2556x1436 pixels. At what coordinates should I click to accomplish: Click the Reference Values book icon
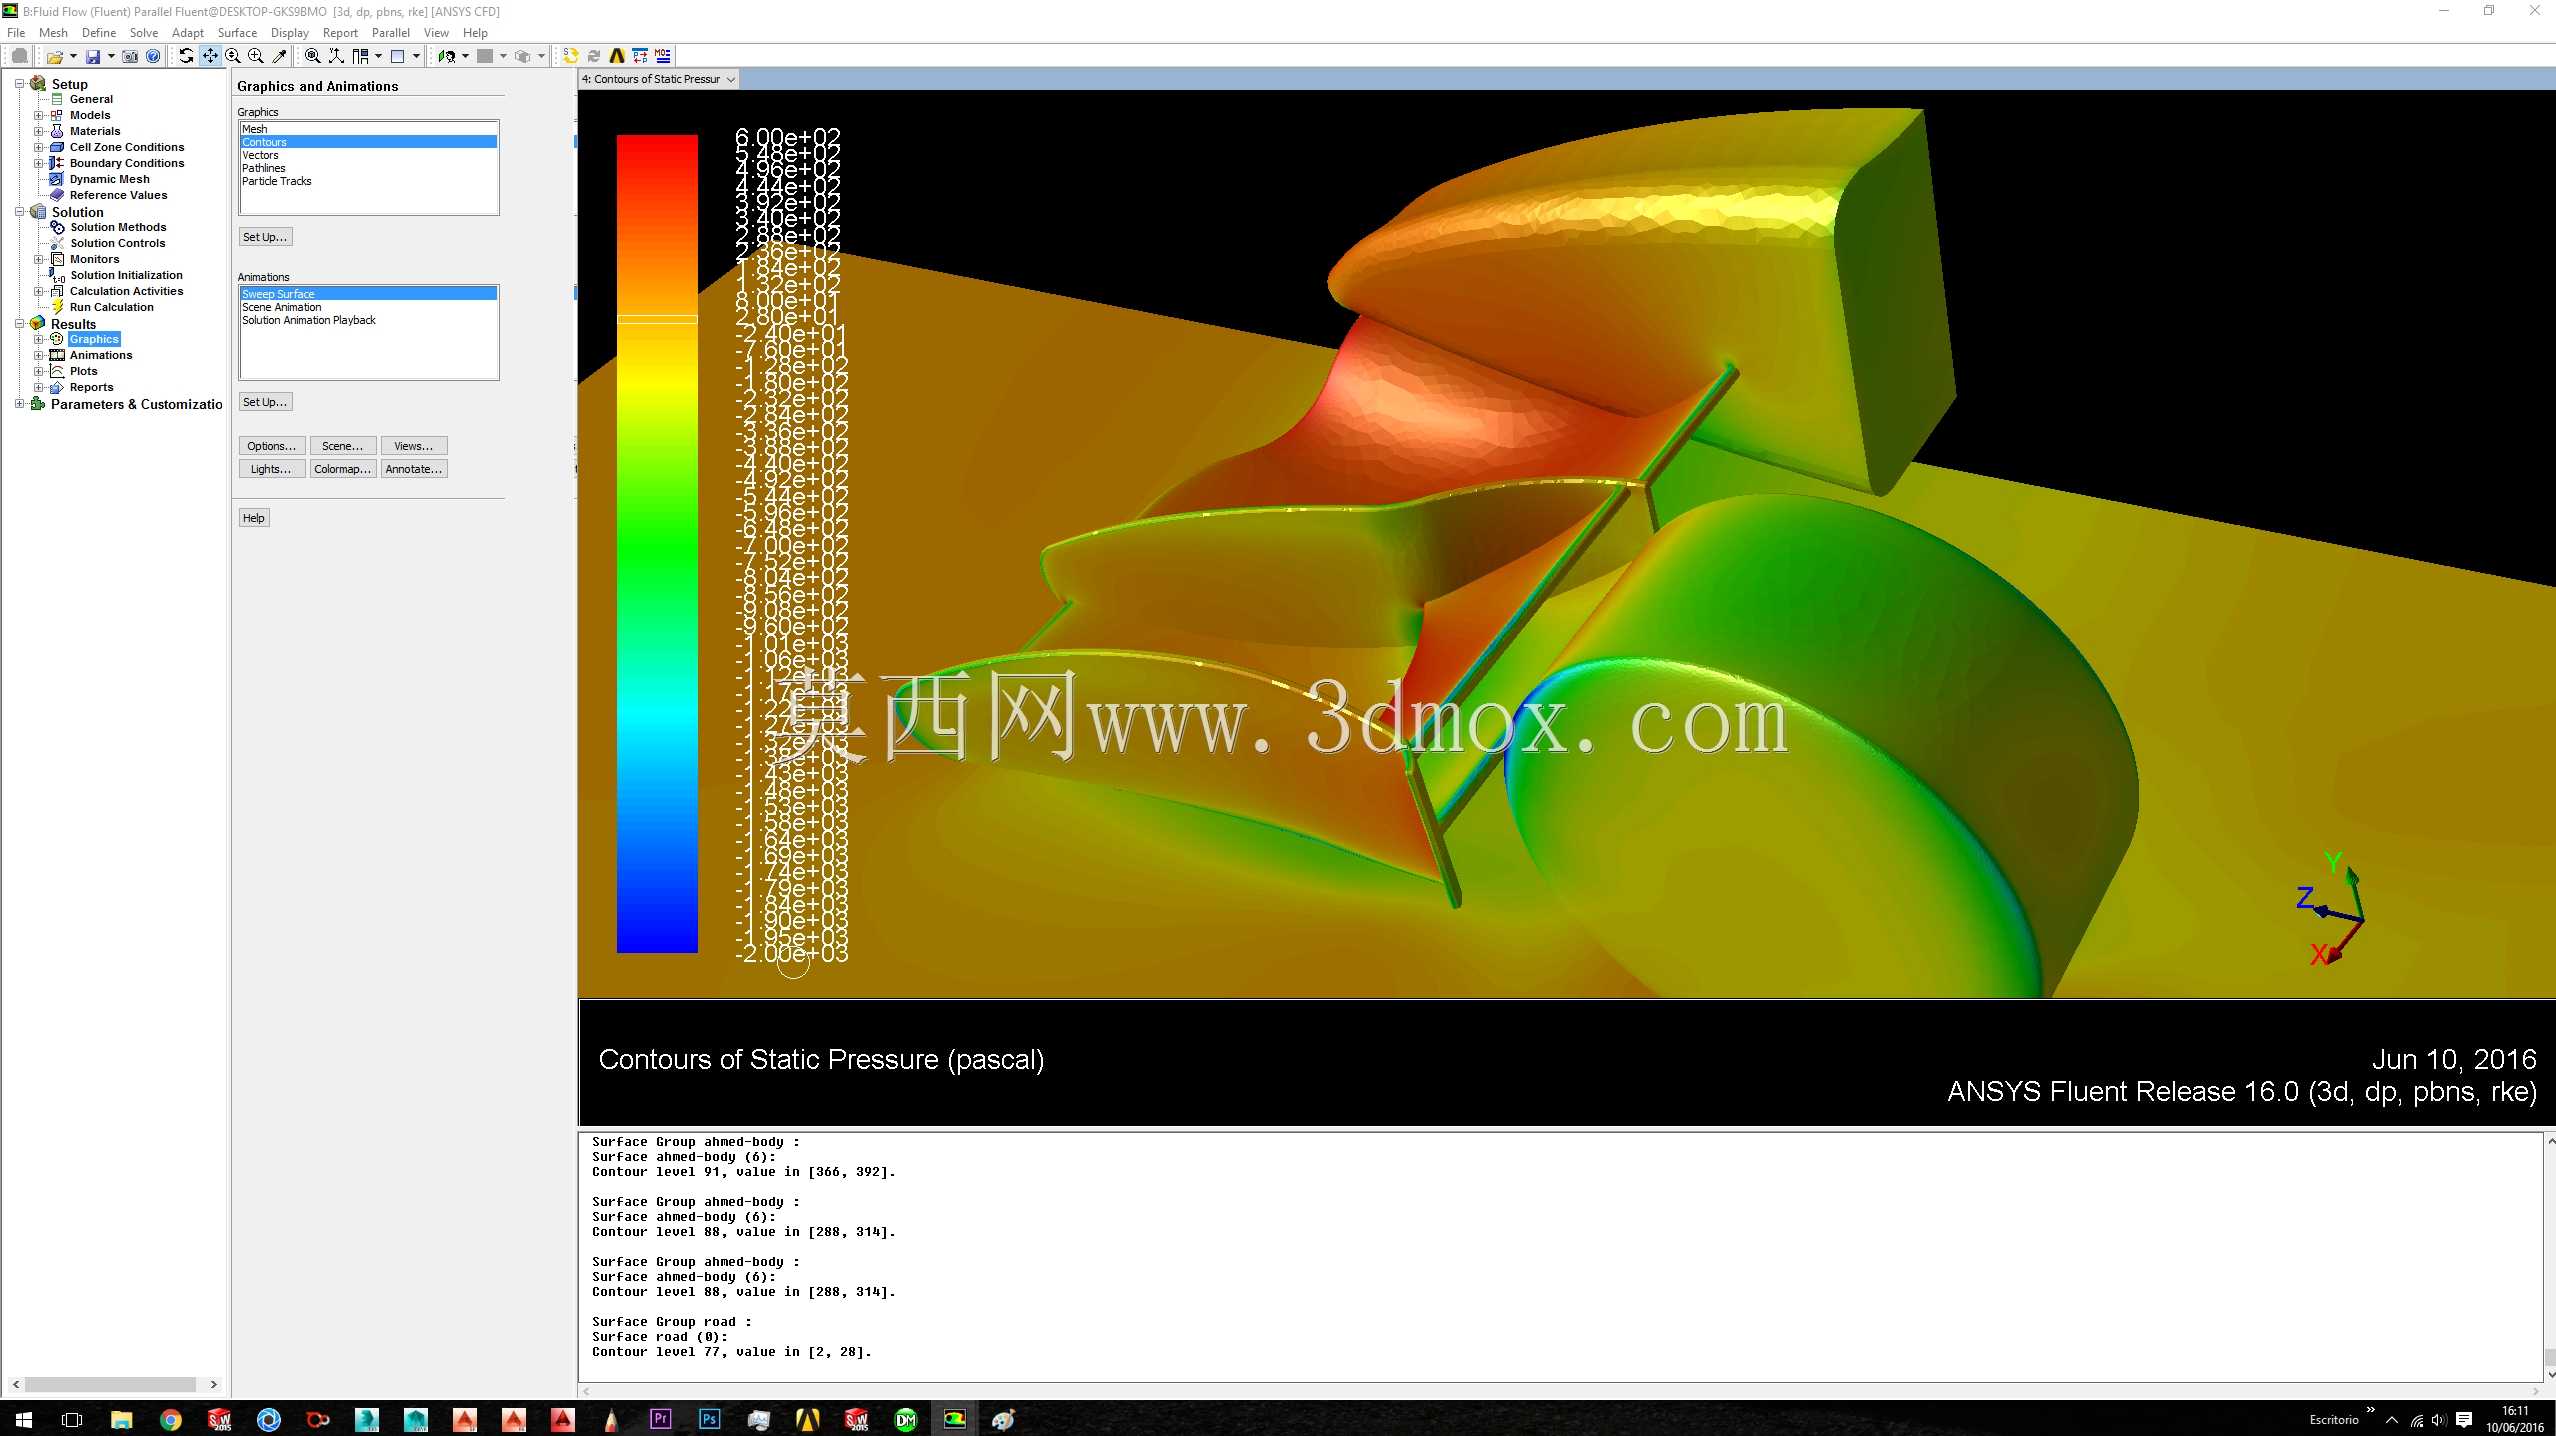tap(57, 195)
